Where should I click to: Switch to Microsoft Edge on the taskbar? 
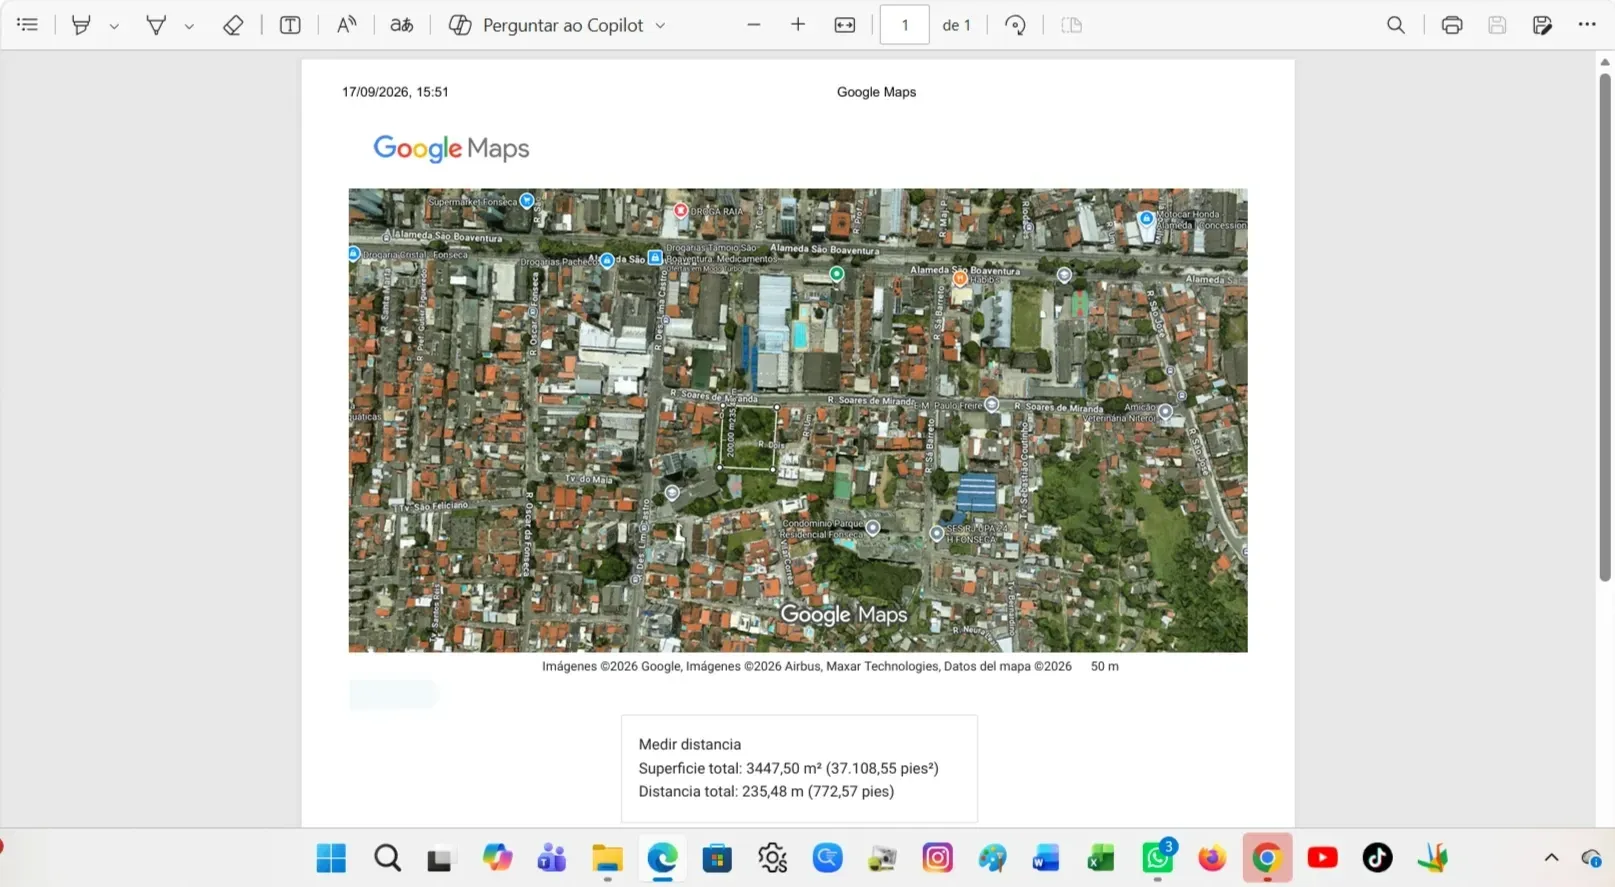(x=662, y=858)
